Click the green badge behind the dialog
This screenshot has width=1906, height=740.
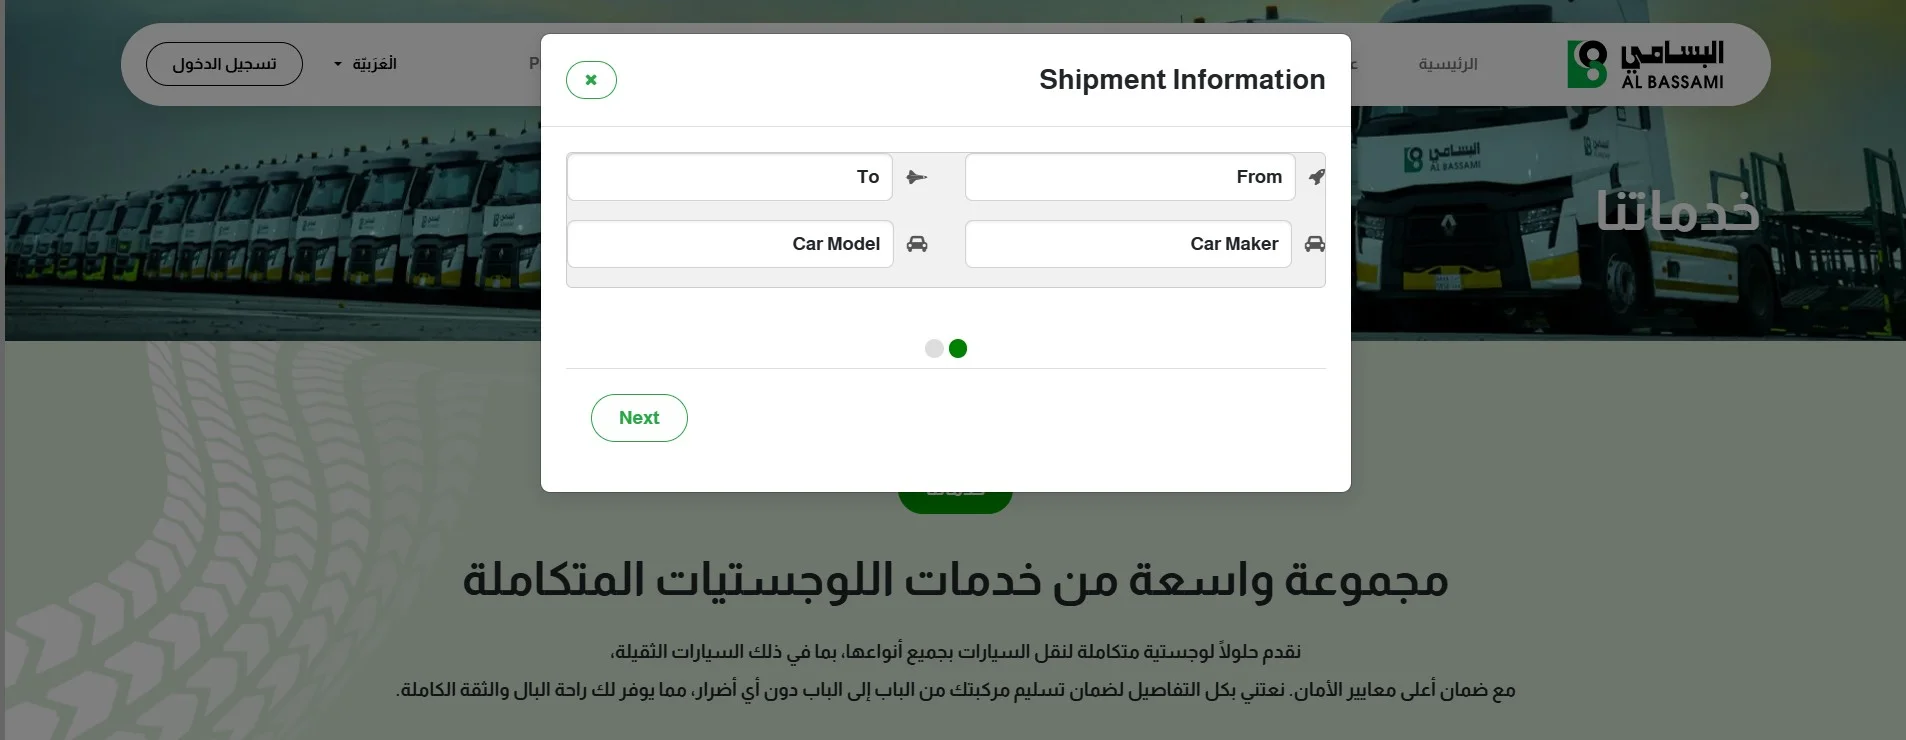[x=954, y=497]
